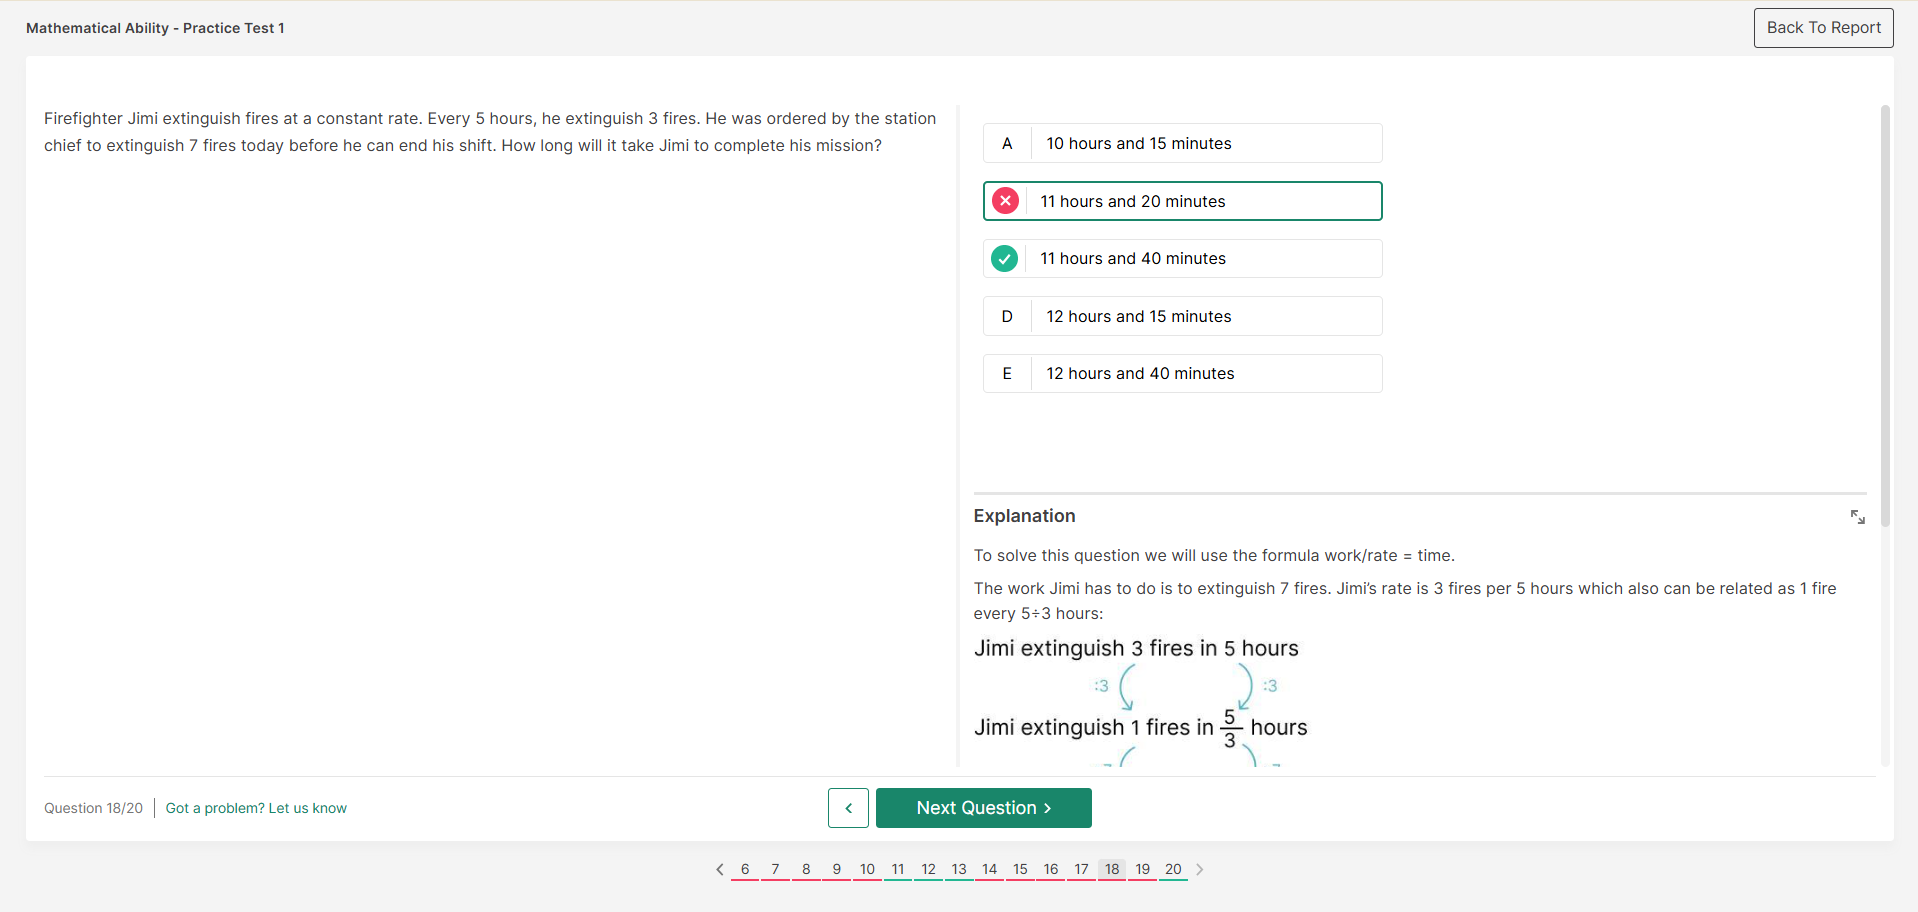Jump to question 15 in the navigator
1918x912 pixels.
[1020, 869]
